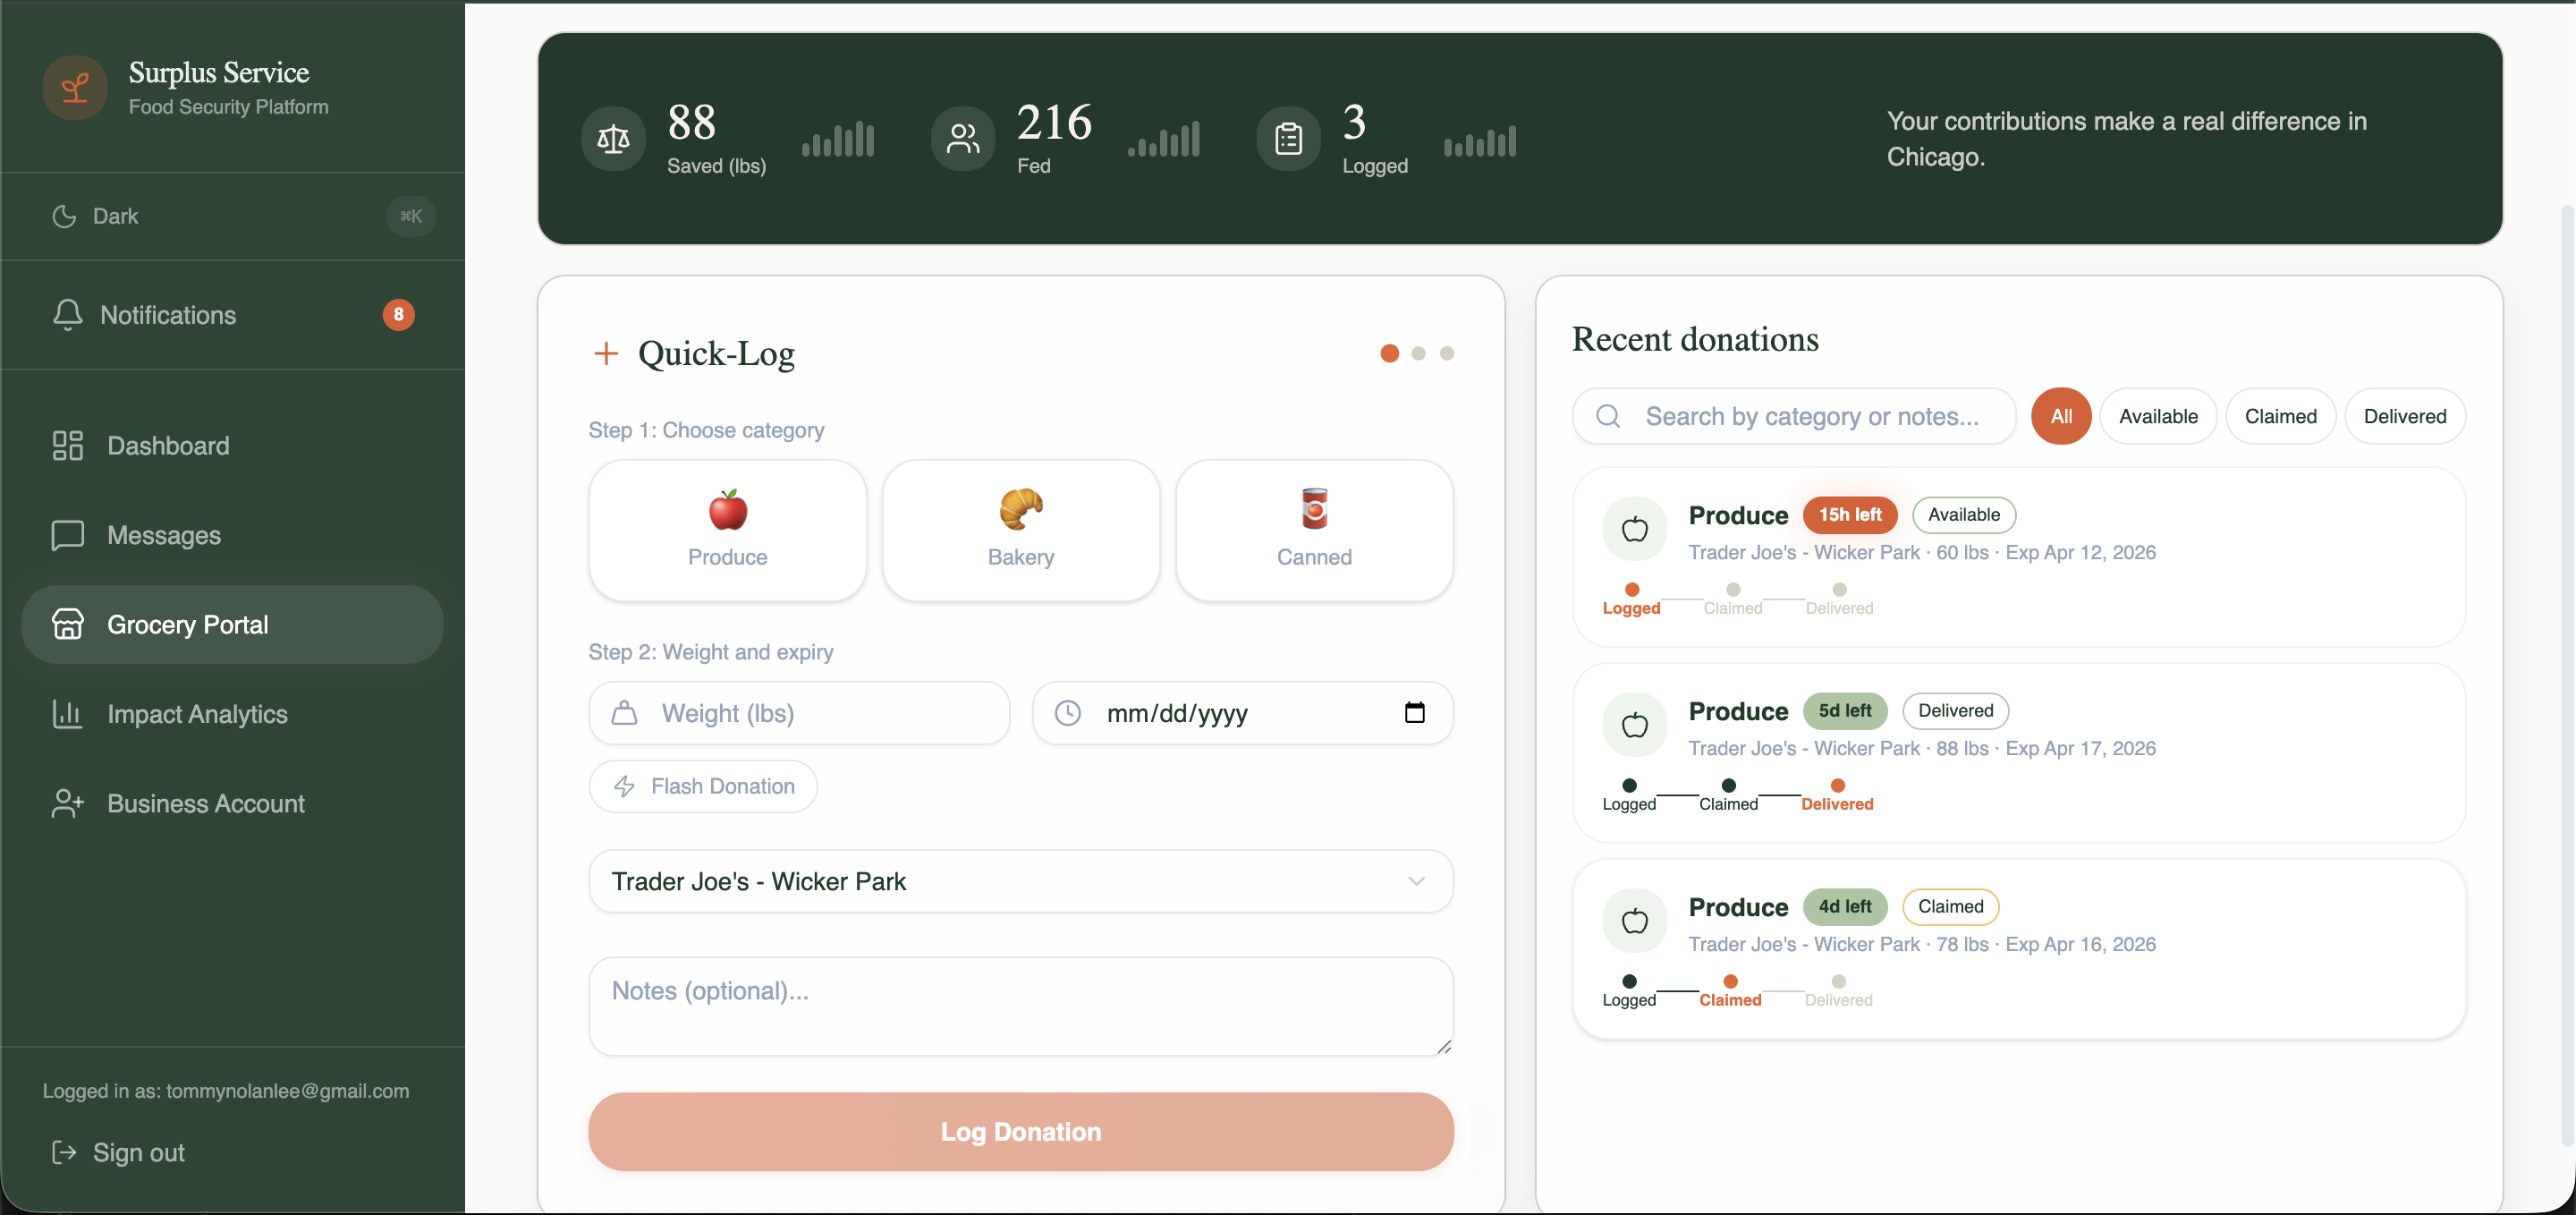Image resolution: width=2576 pixels, height=1215 pixels.
Task: Filter donations by Delivered status
Action: [2403, 416]
